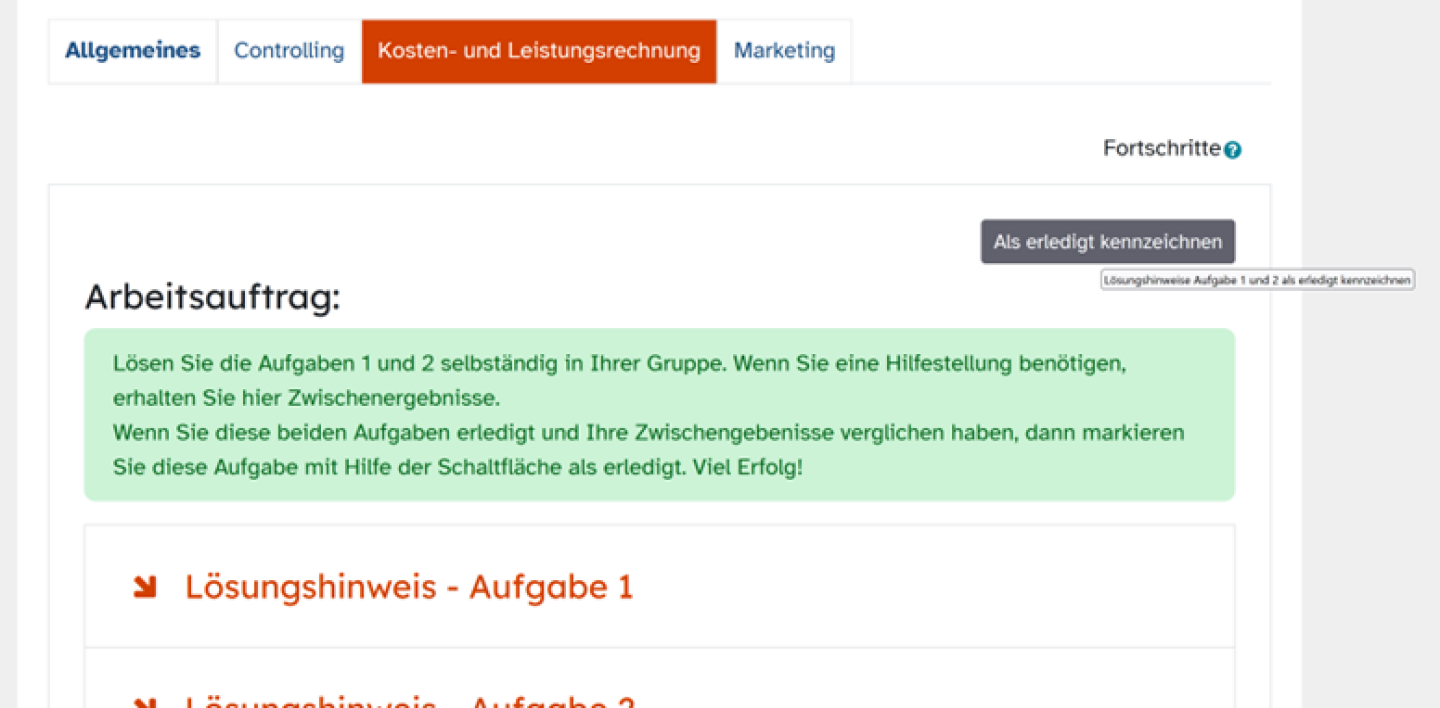
Task: Switch to the Controlling tab
Action: pos(288,50)
